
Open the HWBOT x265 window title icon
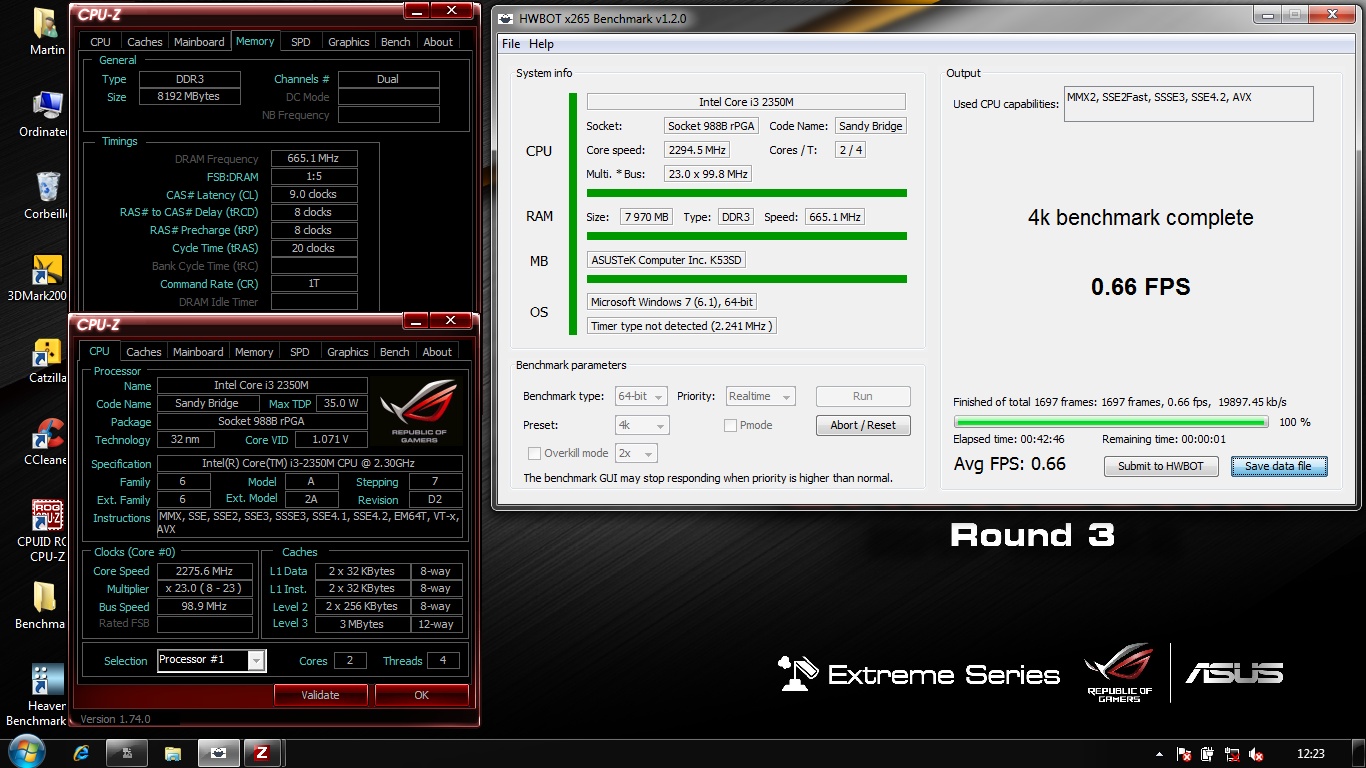[x=508, y=18]
